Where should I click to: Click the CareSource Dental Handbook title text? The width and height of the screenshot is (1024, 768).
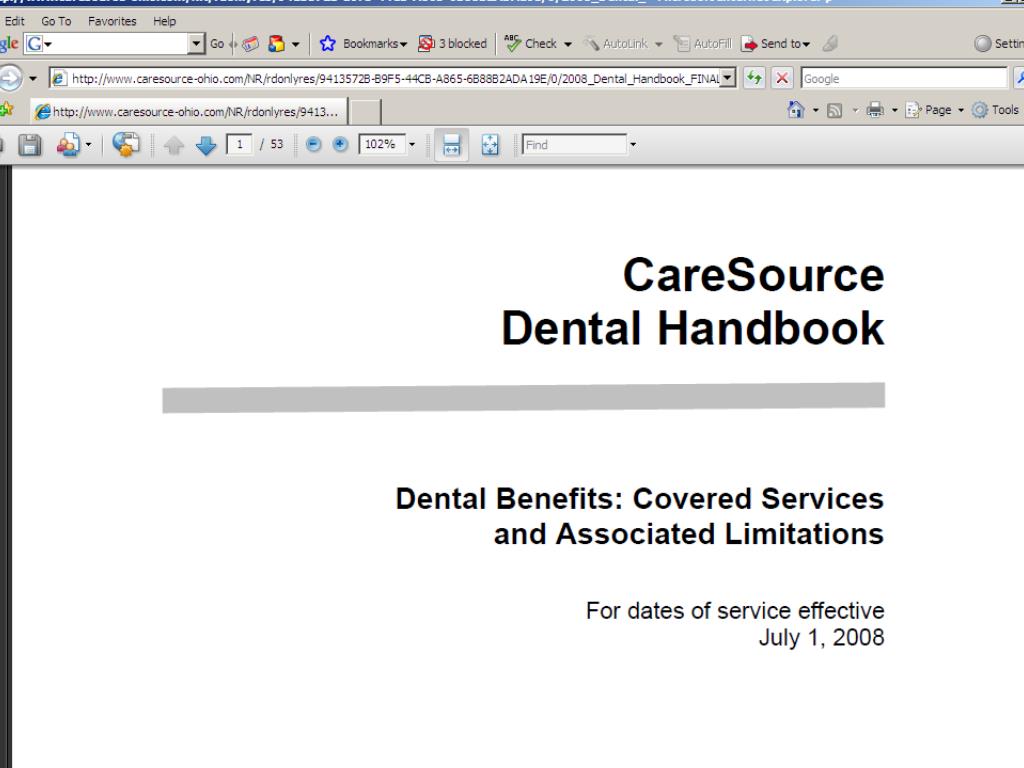[692, 301]
